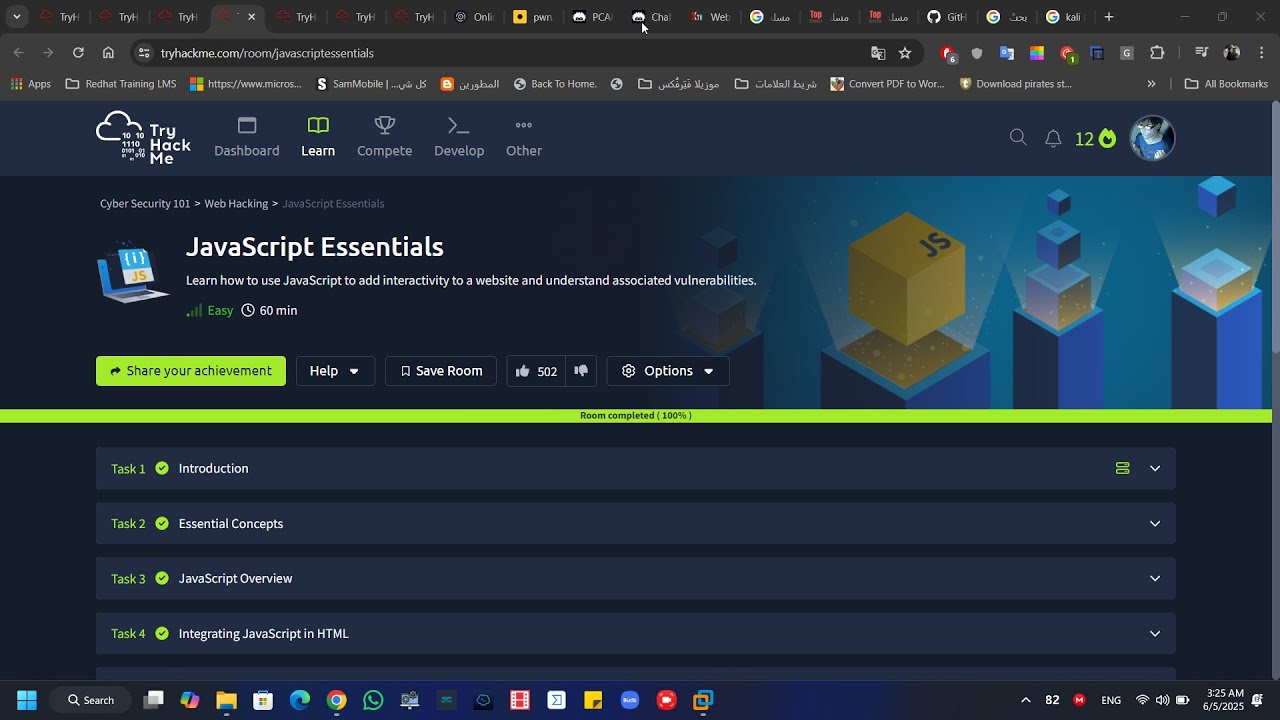
Task: Expand Task 2 Essential Concepts chevron
Action: (x=1155, y=524)
